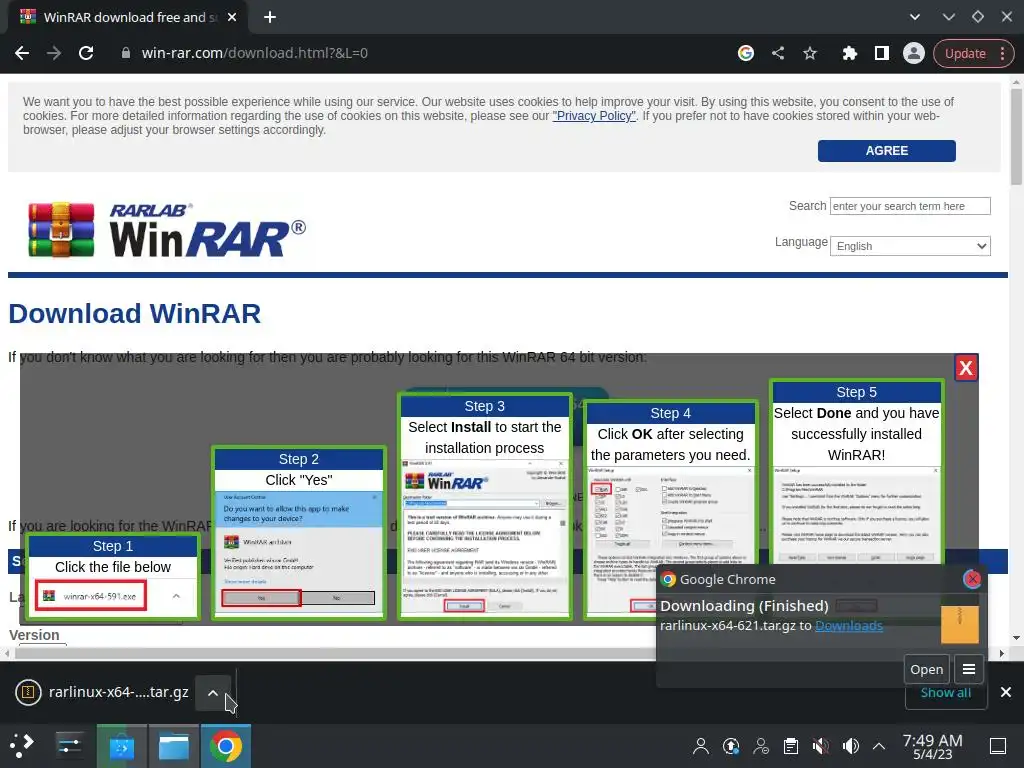
Task: Open the Chrome profile avatar
Action: coord(914,53)
